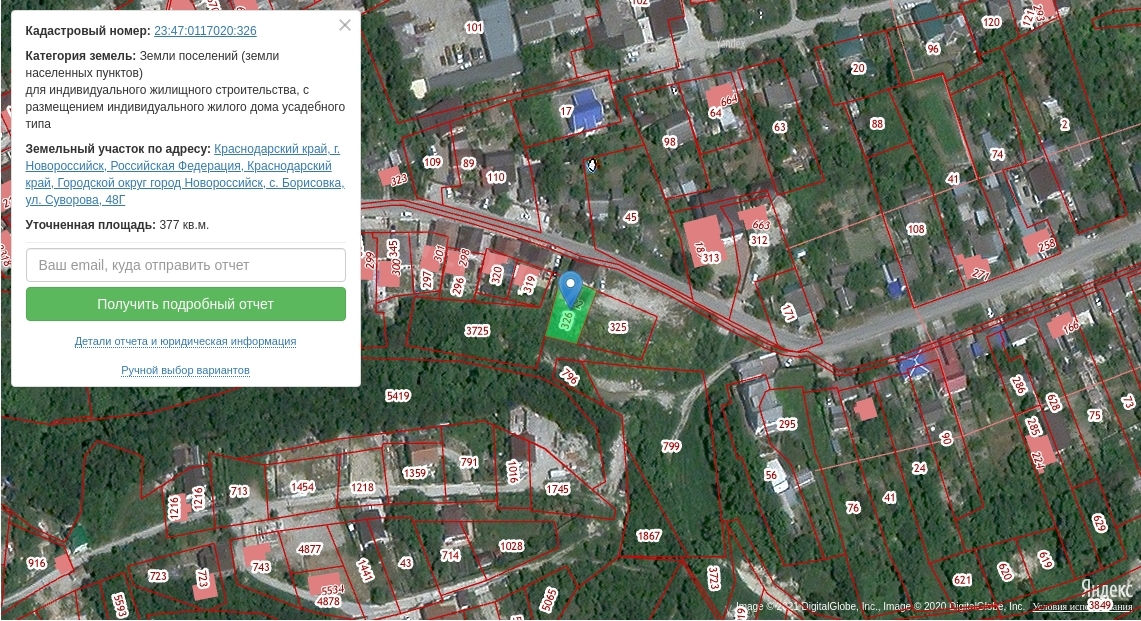
Task: Select parcel label 3725
Action: (x=477, y=331)
